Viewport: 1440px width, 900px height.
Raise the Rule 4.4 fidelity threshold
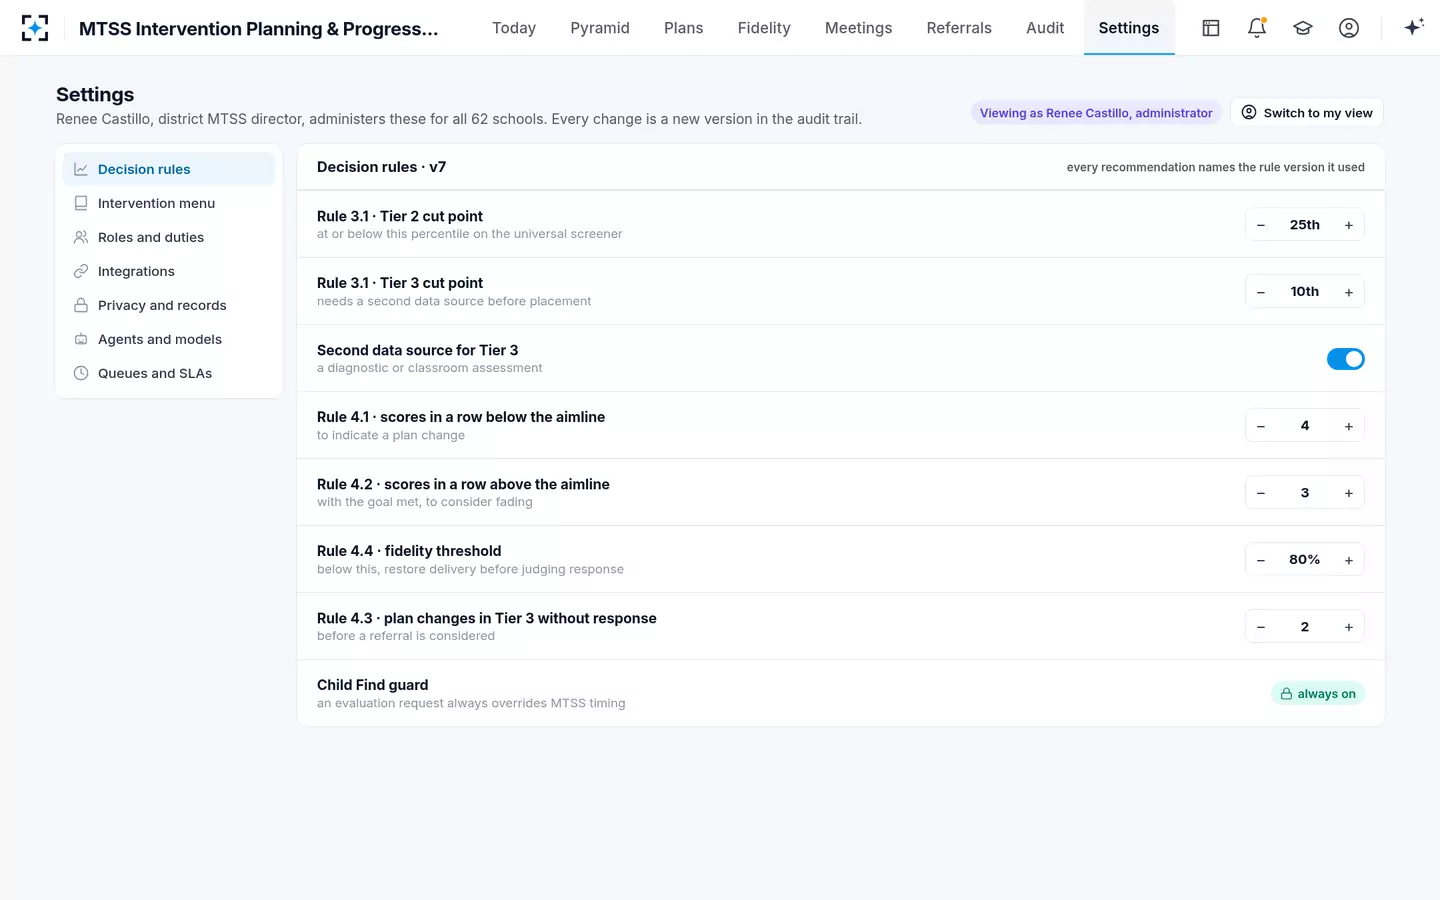tap(1349, 560)
